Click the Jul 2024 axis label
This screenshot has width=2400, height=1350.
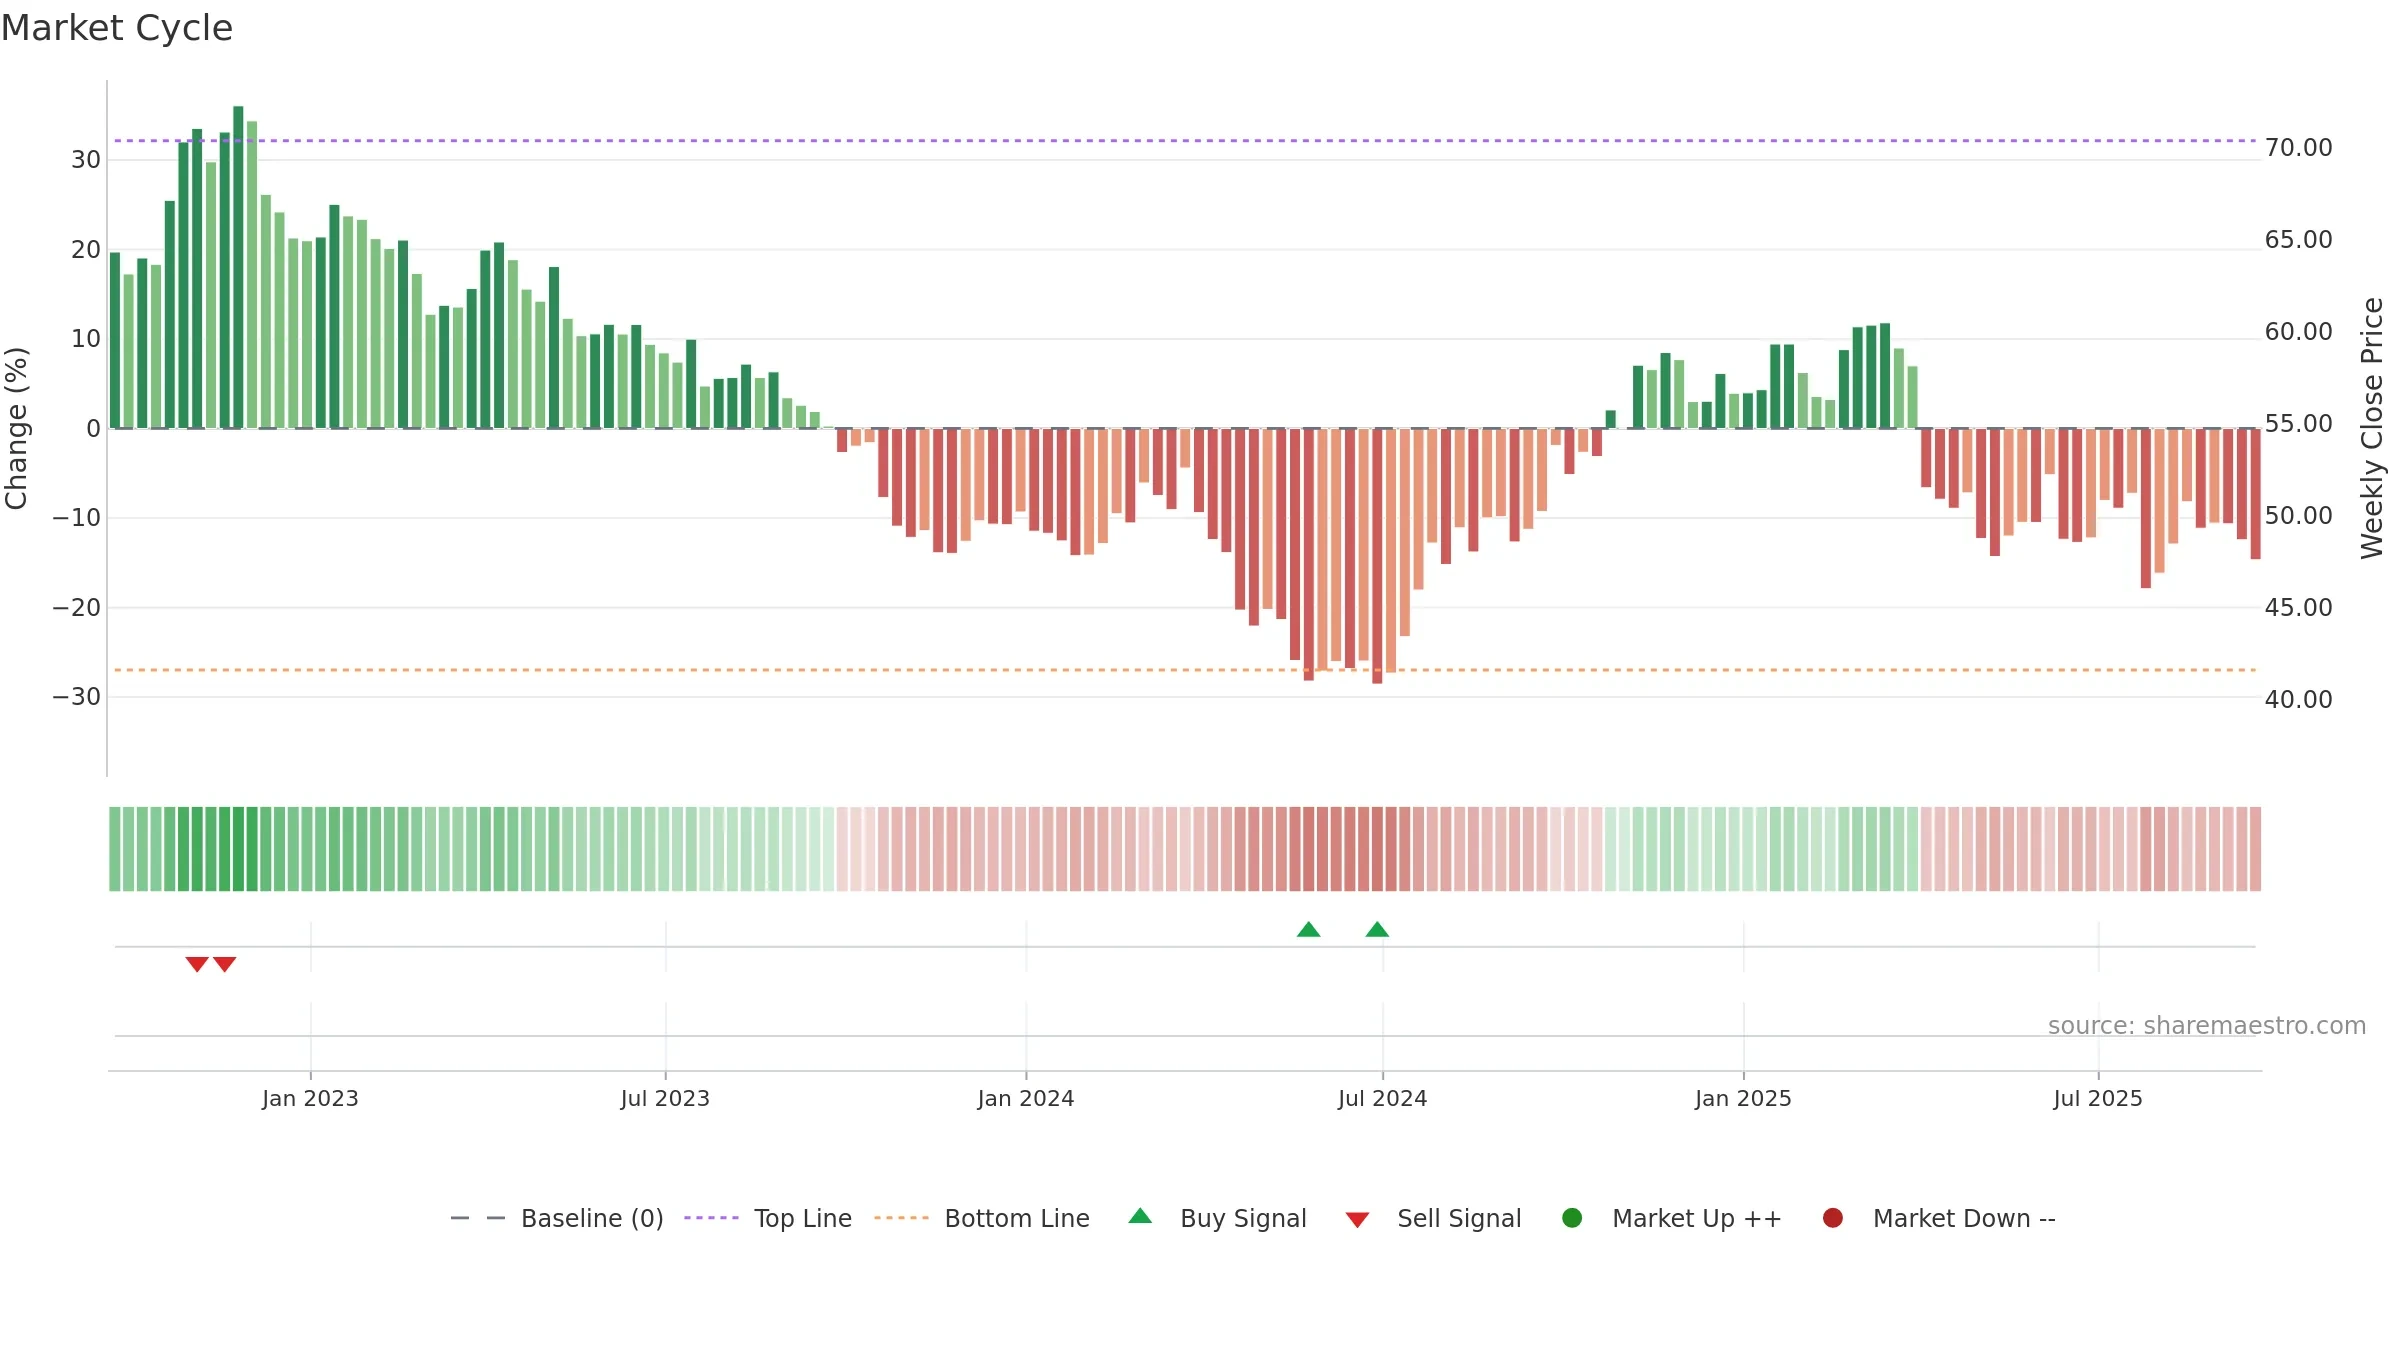point(1383,1098)
